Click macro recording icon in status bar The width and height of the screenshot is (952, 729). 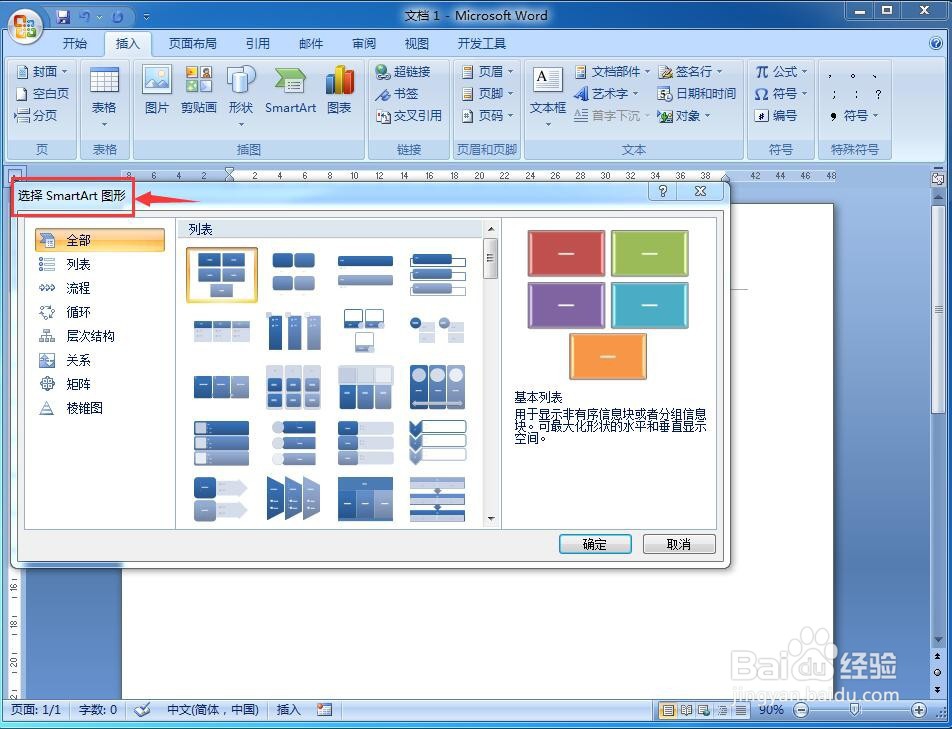click(325, 710)
